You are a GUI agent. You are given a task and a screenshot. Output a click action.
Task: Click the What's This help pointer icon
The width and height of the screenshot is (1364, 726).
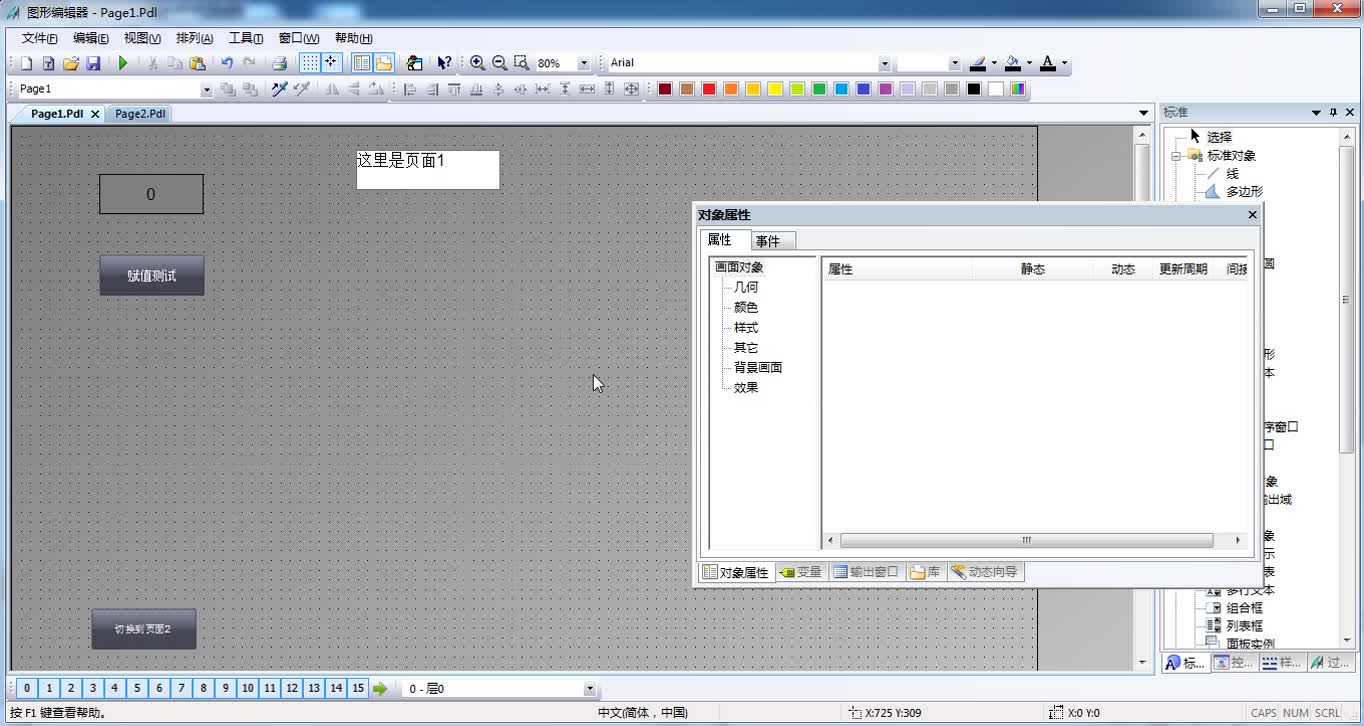tap(444, 63)
